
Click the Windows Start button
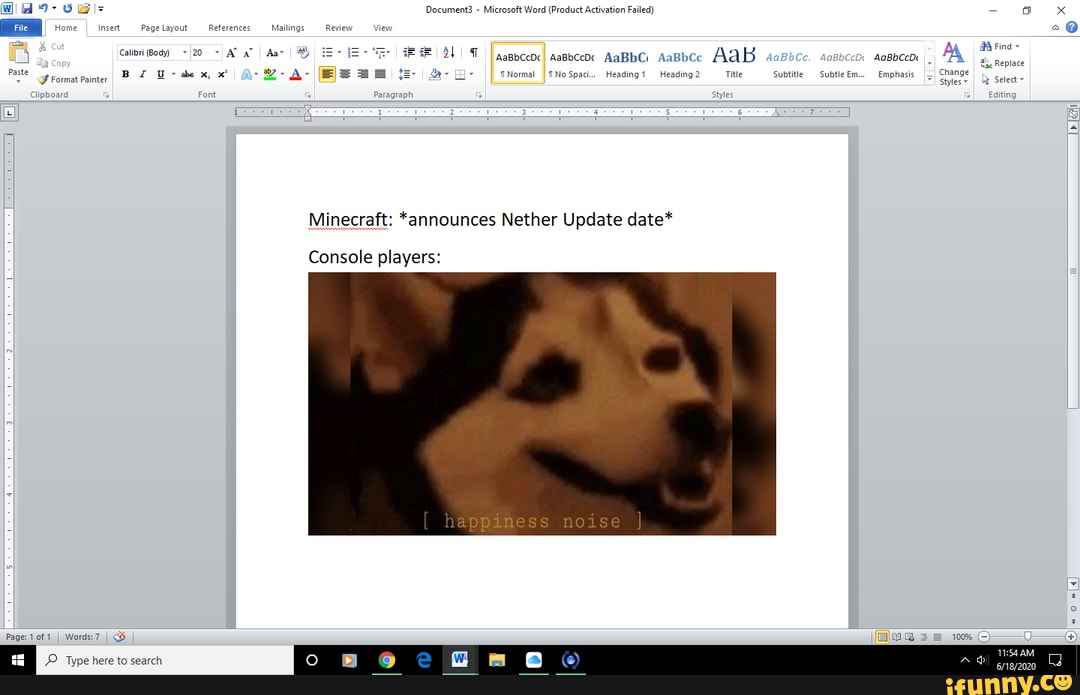tap(18, 660)
